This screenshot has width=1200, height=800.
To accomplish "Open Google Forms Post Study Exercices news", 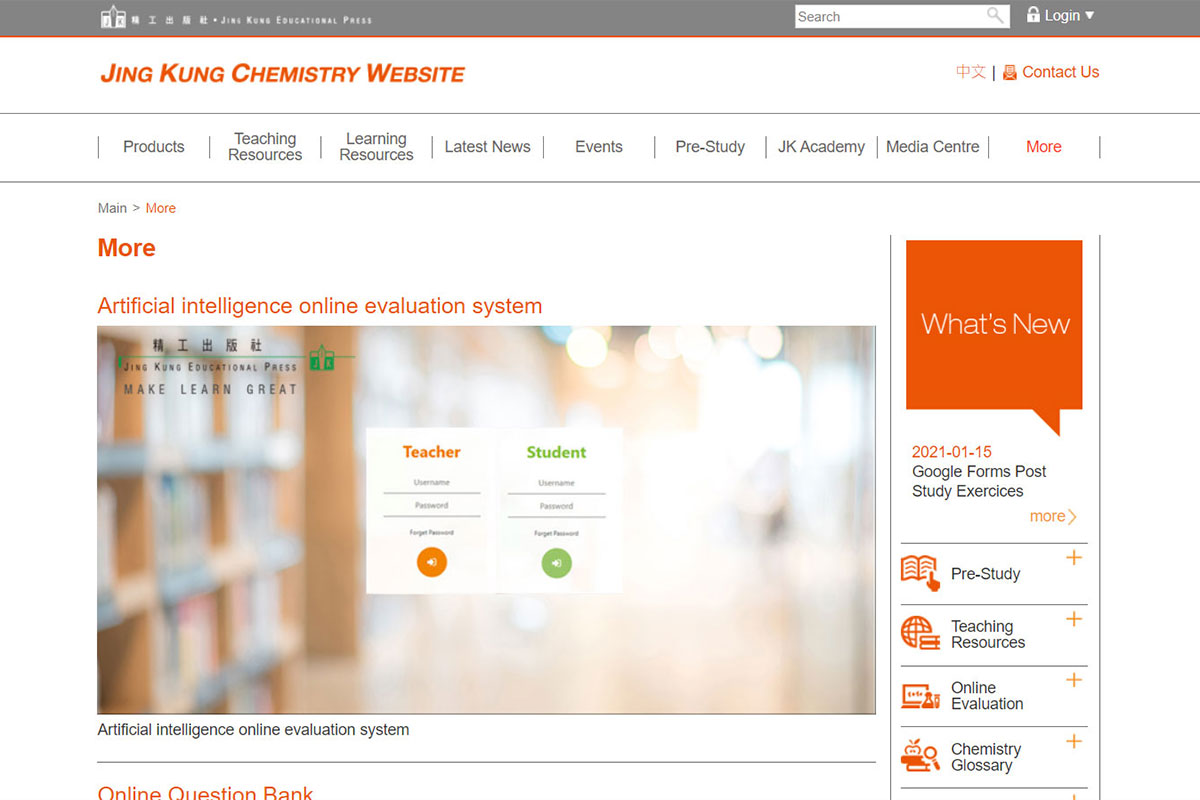I will pos(979,481).
